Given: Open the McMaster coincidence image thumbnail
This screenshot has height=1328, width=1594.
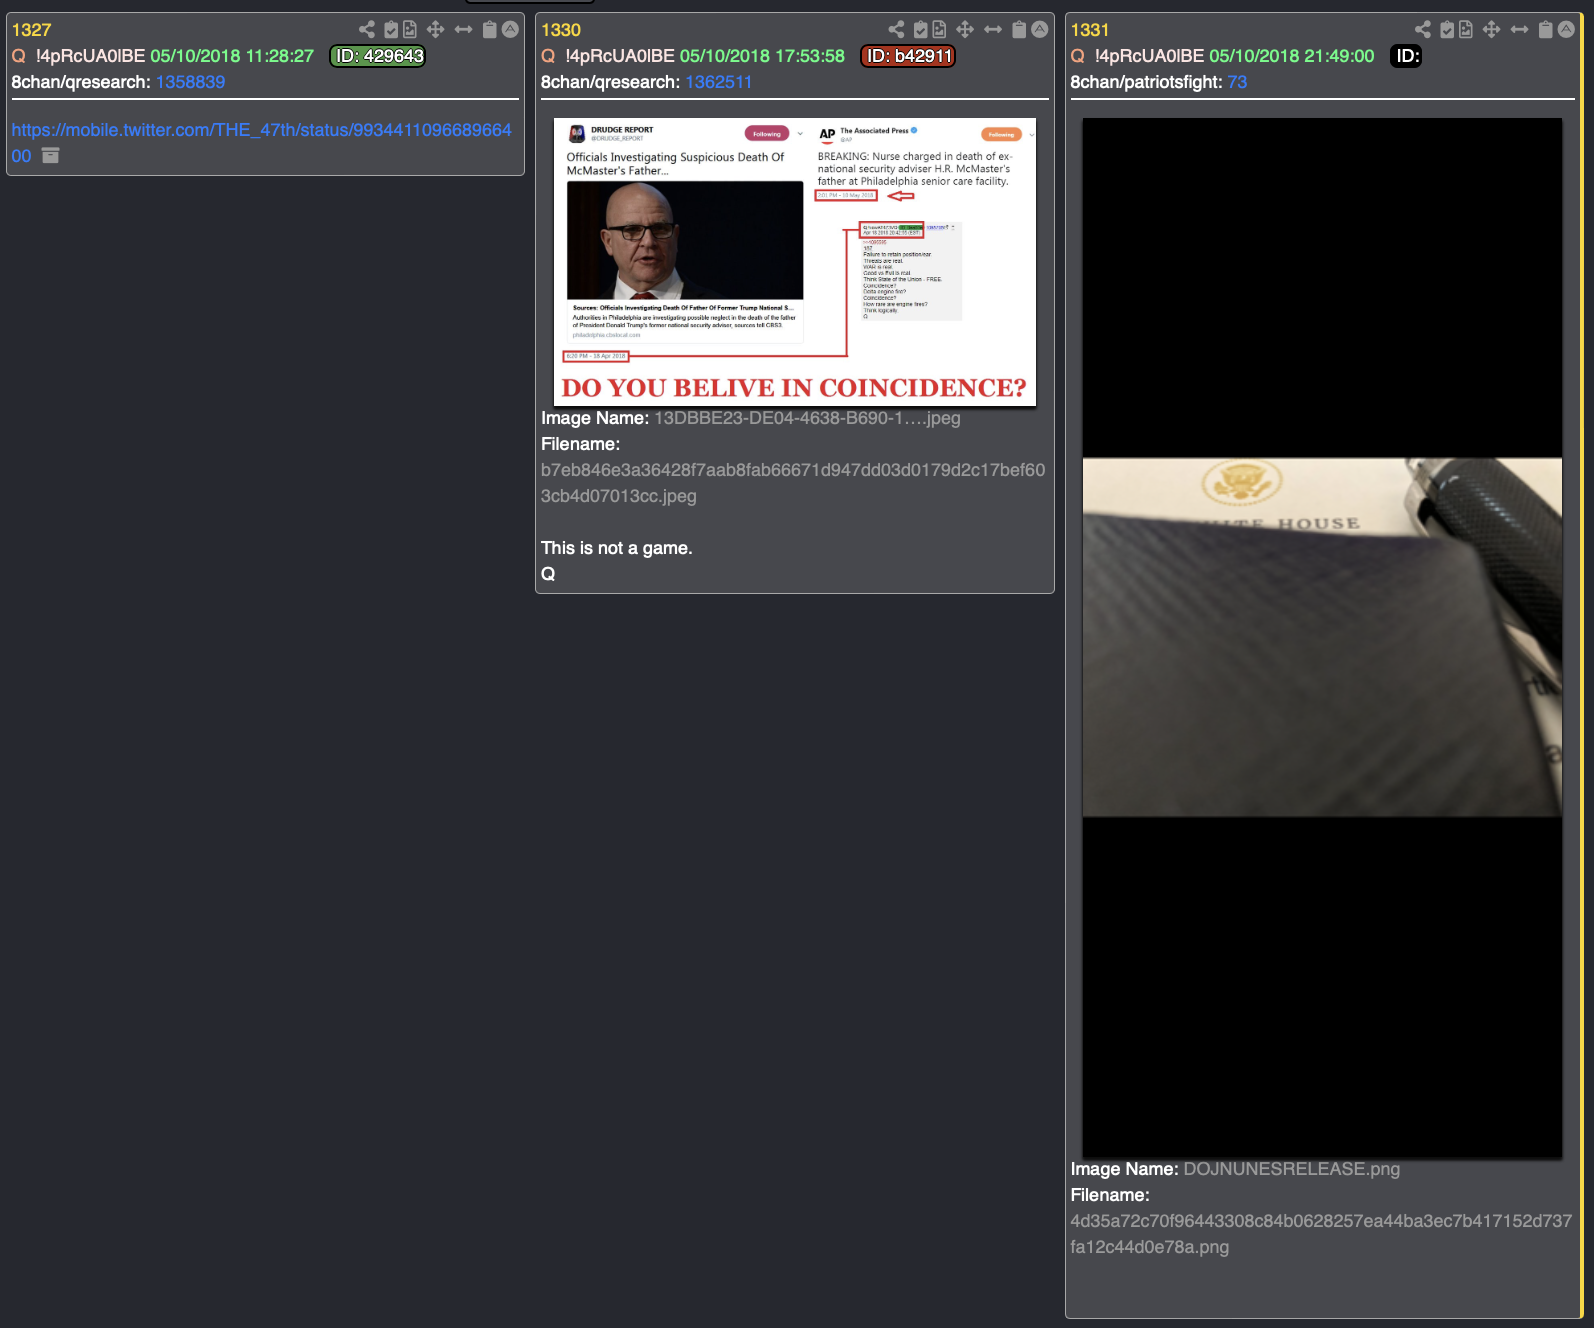Looking at the screenshot, I should click(795, 262).
